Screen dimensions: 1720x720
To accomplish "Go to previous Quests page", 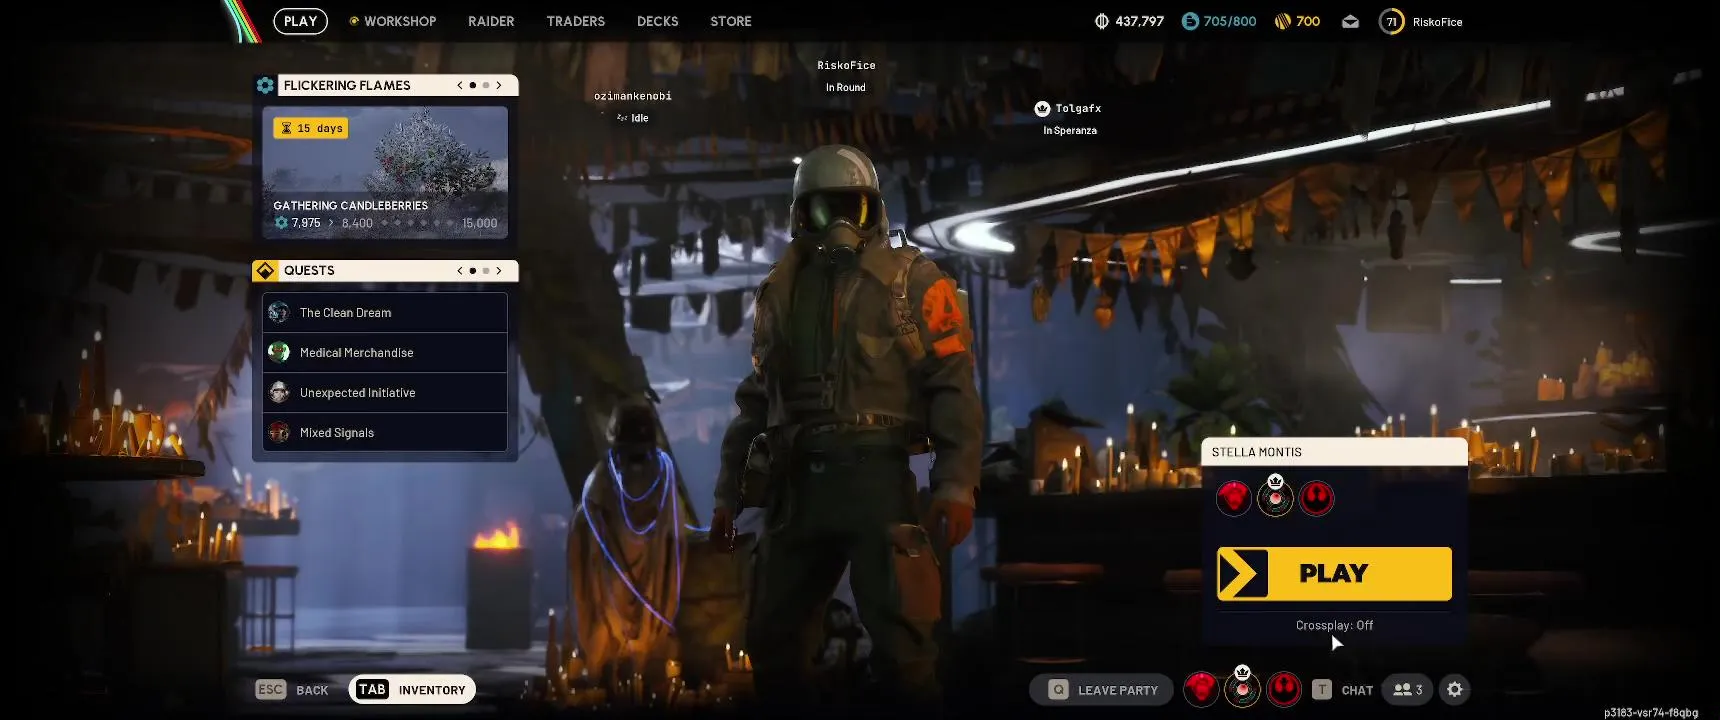I will pos(460,270).
